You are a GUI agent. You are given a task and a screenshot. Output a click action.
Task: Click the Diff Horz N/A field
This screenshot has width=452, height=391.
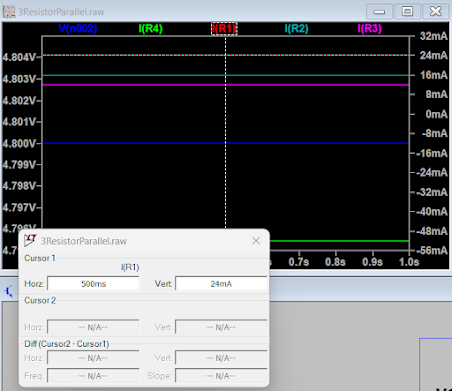point(93,358)
